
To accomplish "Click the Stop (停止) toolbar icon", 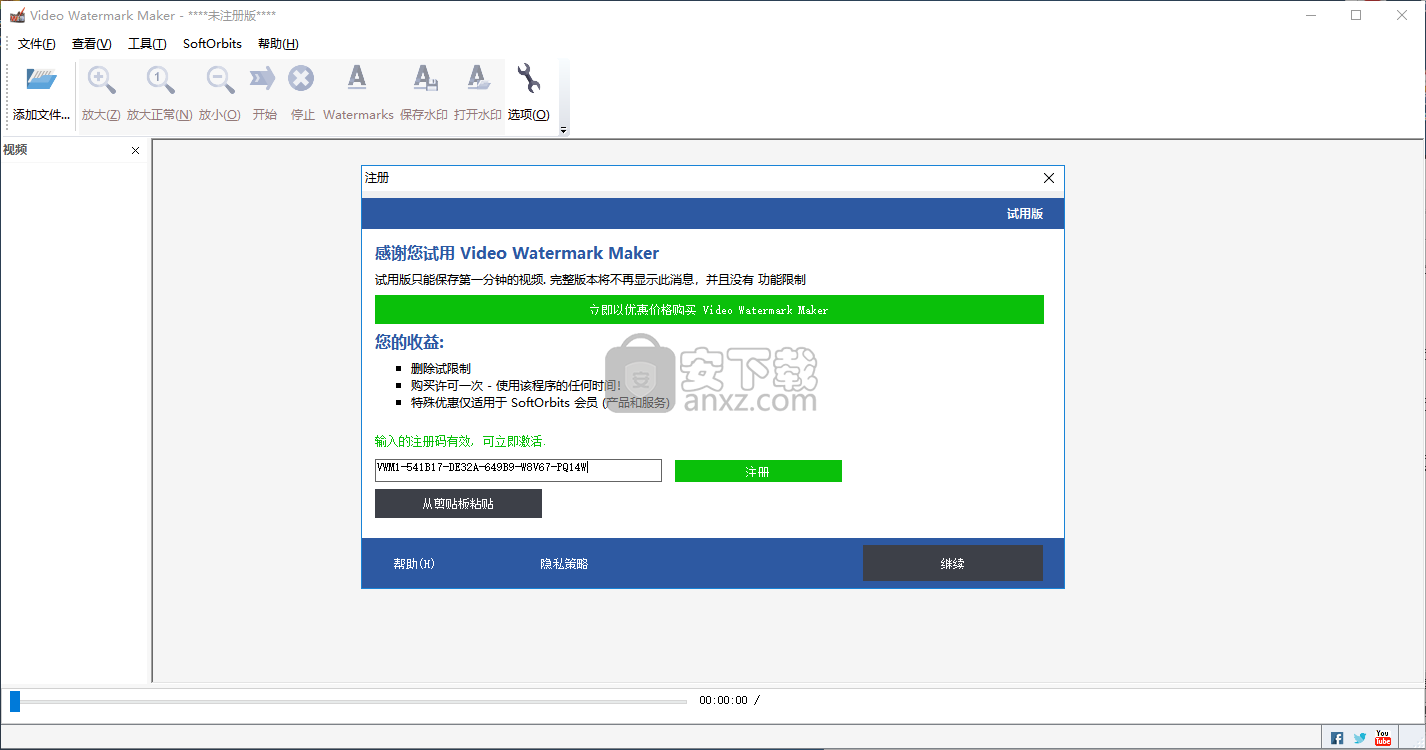I will click(x=301, y=79).
